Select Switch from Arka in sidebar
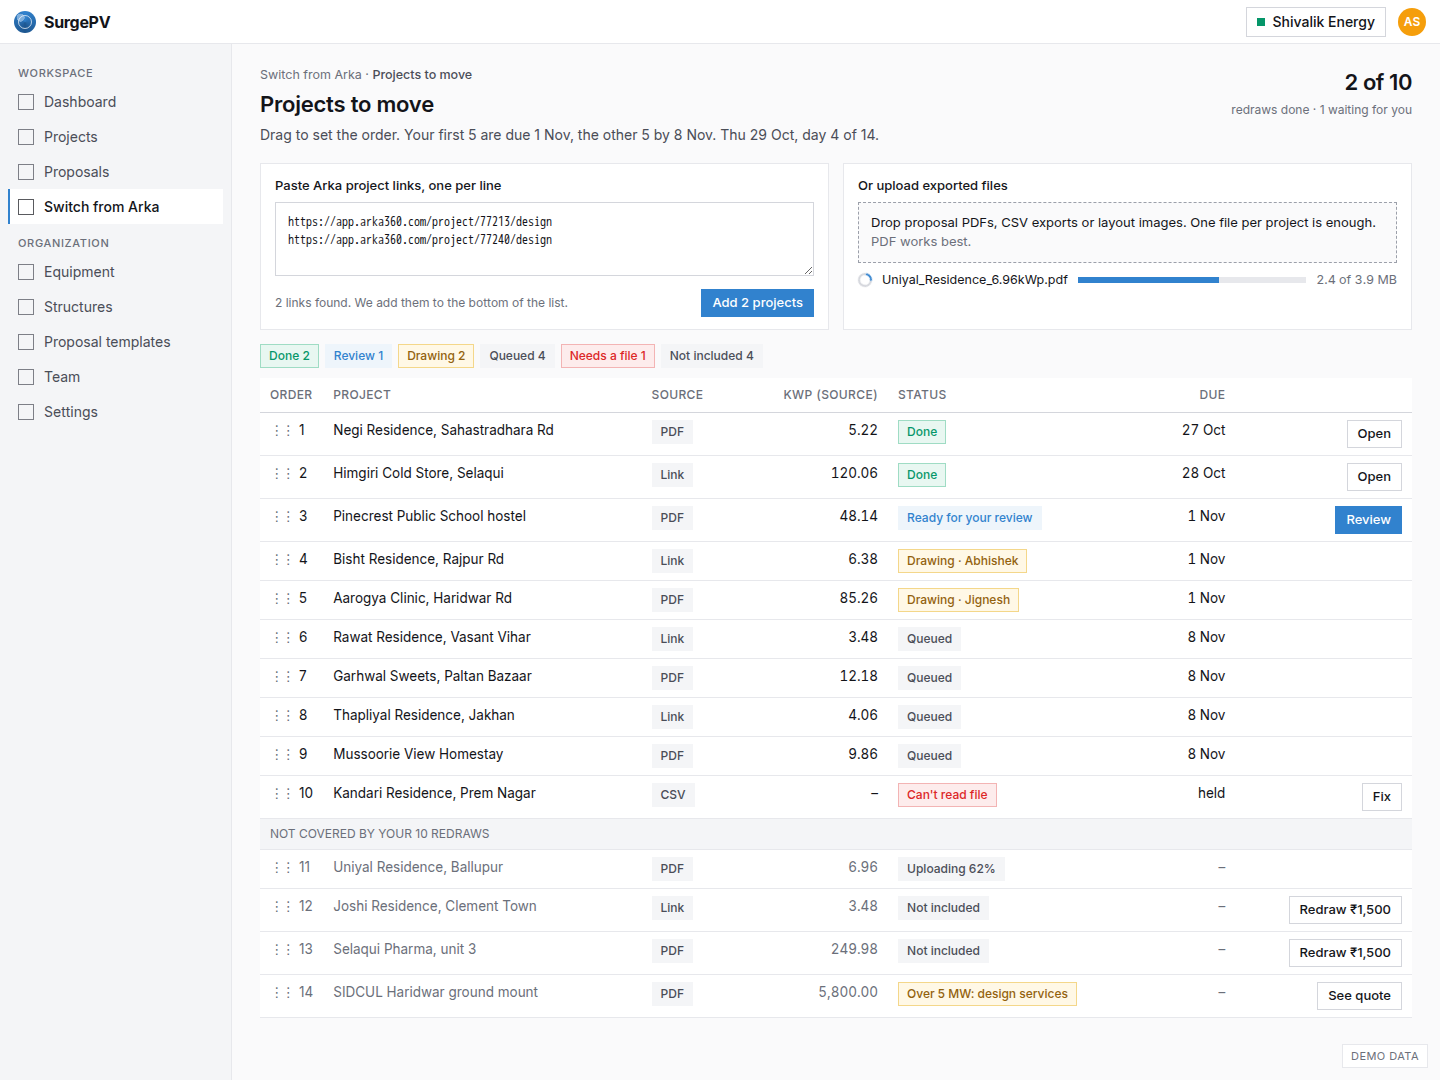 [x=116, y=207]
